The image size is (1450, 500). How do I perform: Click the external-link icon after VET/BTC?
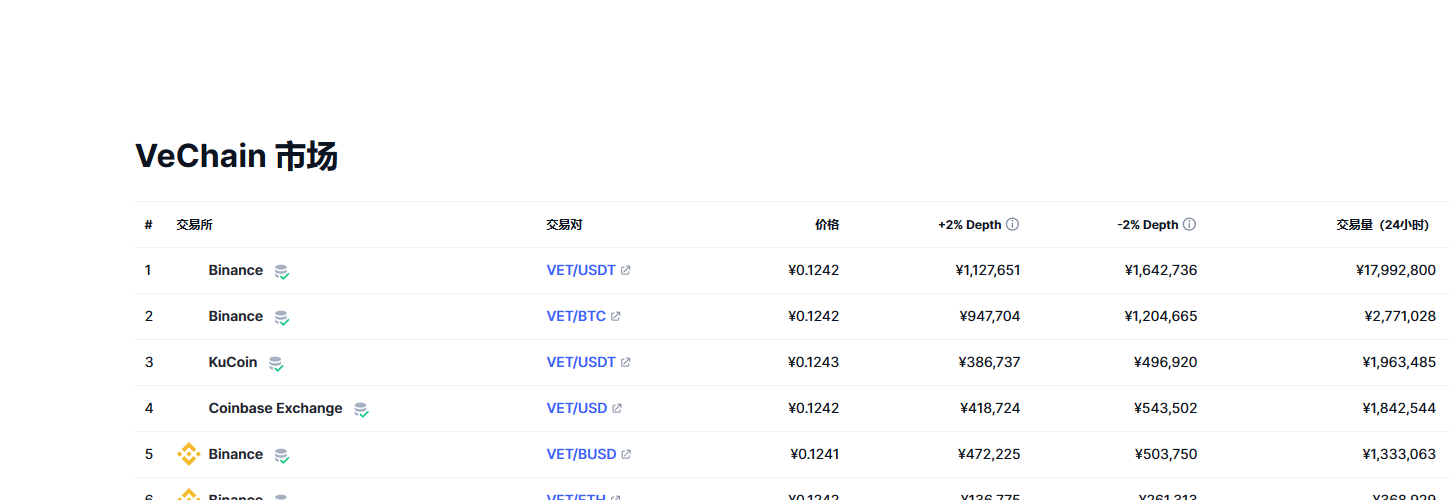pos(616,316)
